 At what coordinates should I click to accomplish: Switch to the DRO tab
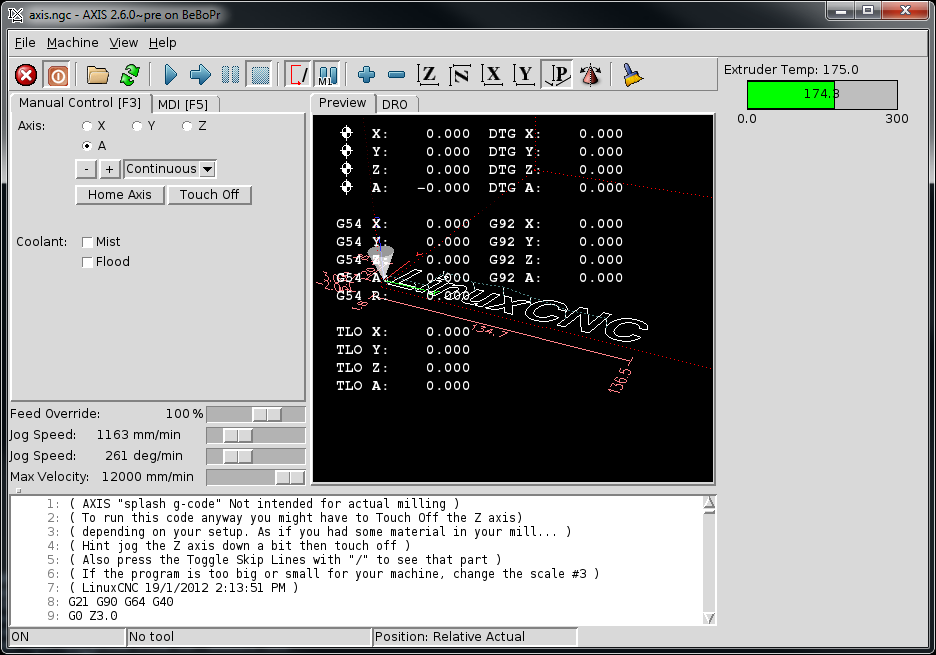click(396, 102)
